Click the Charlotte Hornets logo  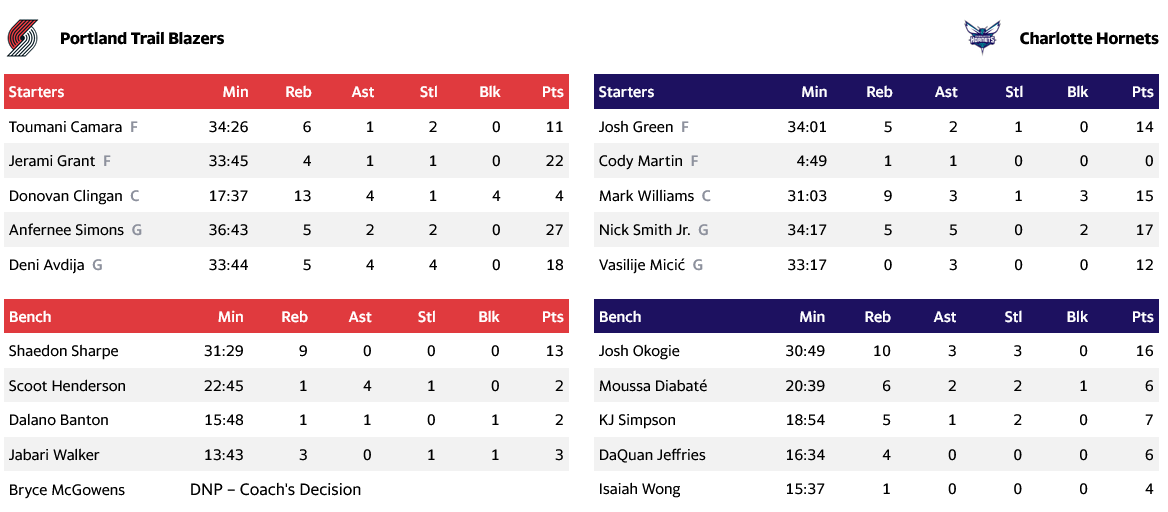coord(980,38)
